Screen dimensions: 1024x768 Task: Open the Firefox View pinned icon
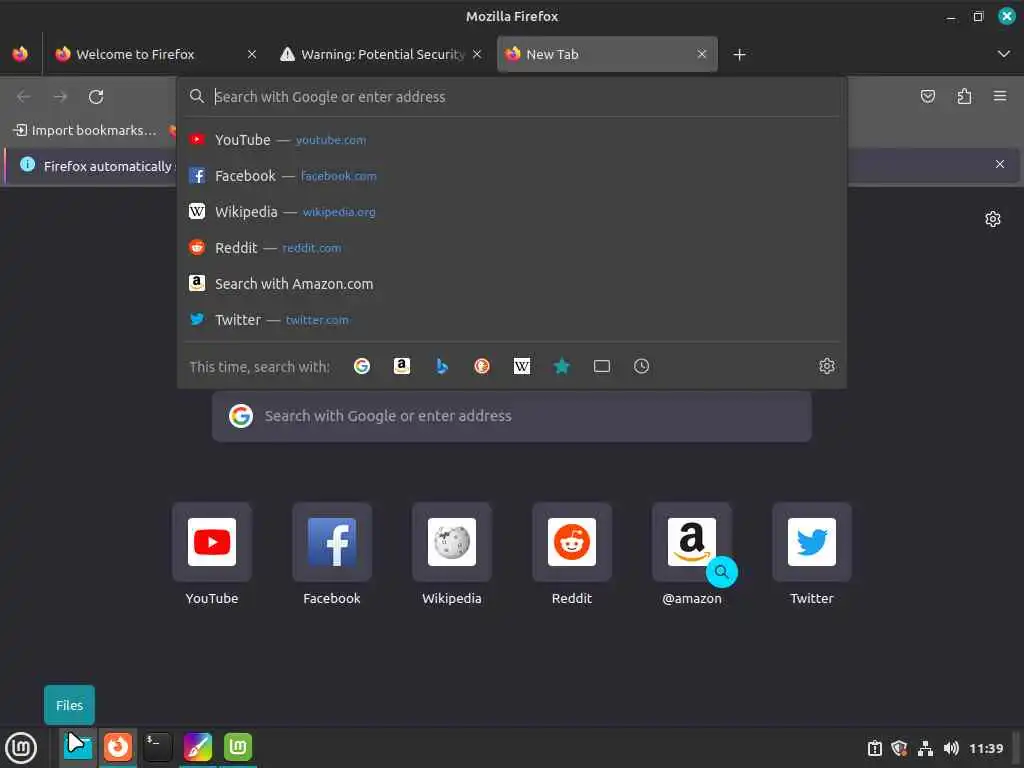click(20, 54)
